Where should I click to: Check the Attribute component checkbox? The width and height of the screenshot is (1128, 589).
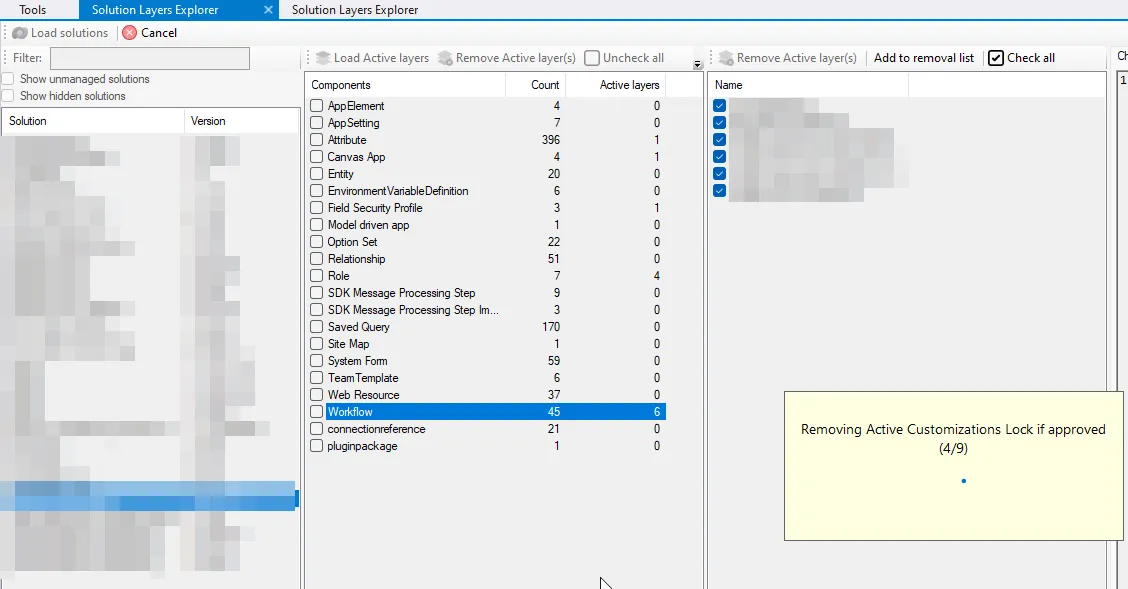click(x=317, y=140)
